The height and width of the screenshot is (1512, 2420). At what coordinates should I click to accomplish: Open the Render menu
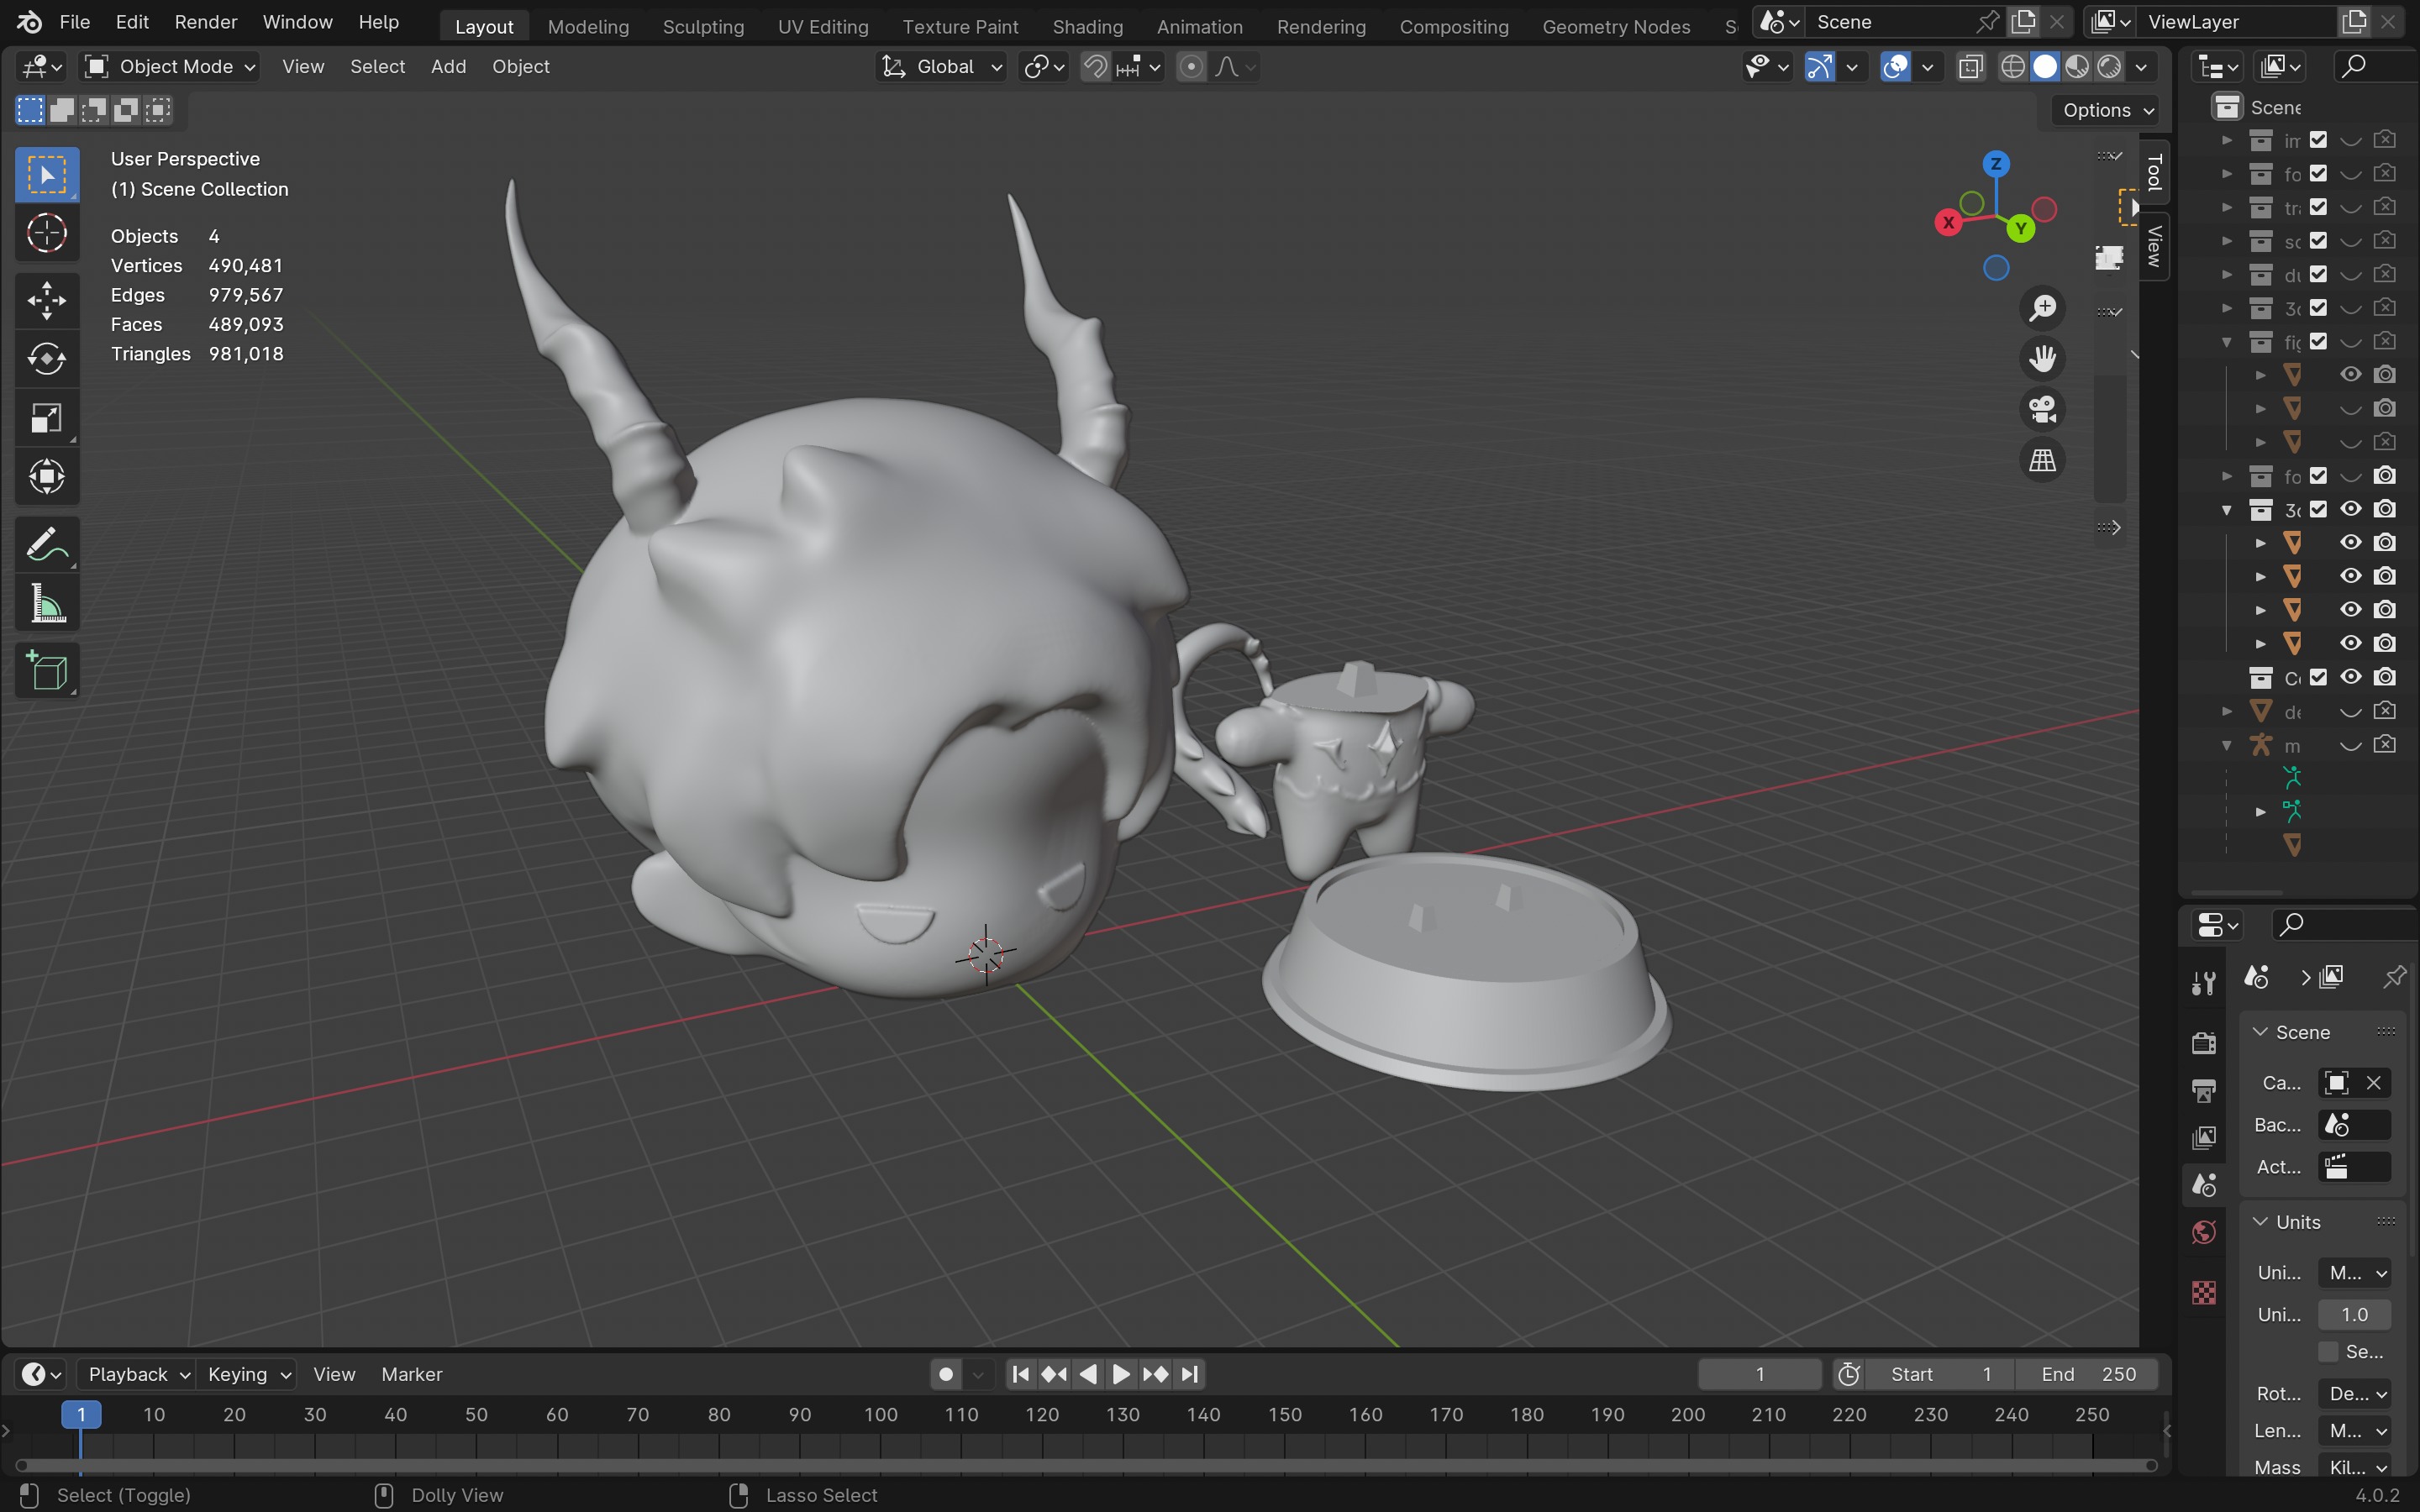[x=206, y=22]
